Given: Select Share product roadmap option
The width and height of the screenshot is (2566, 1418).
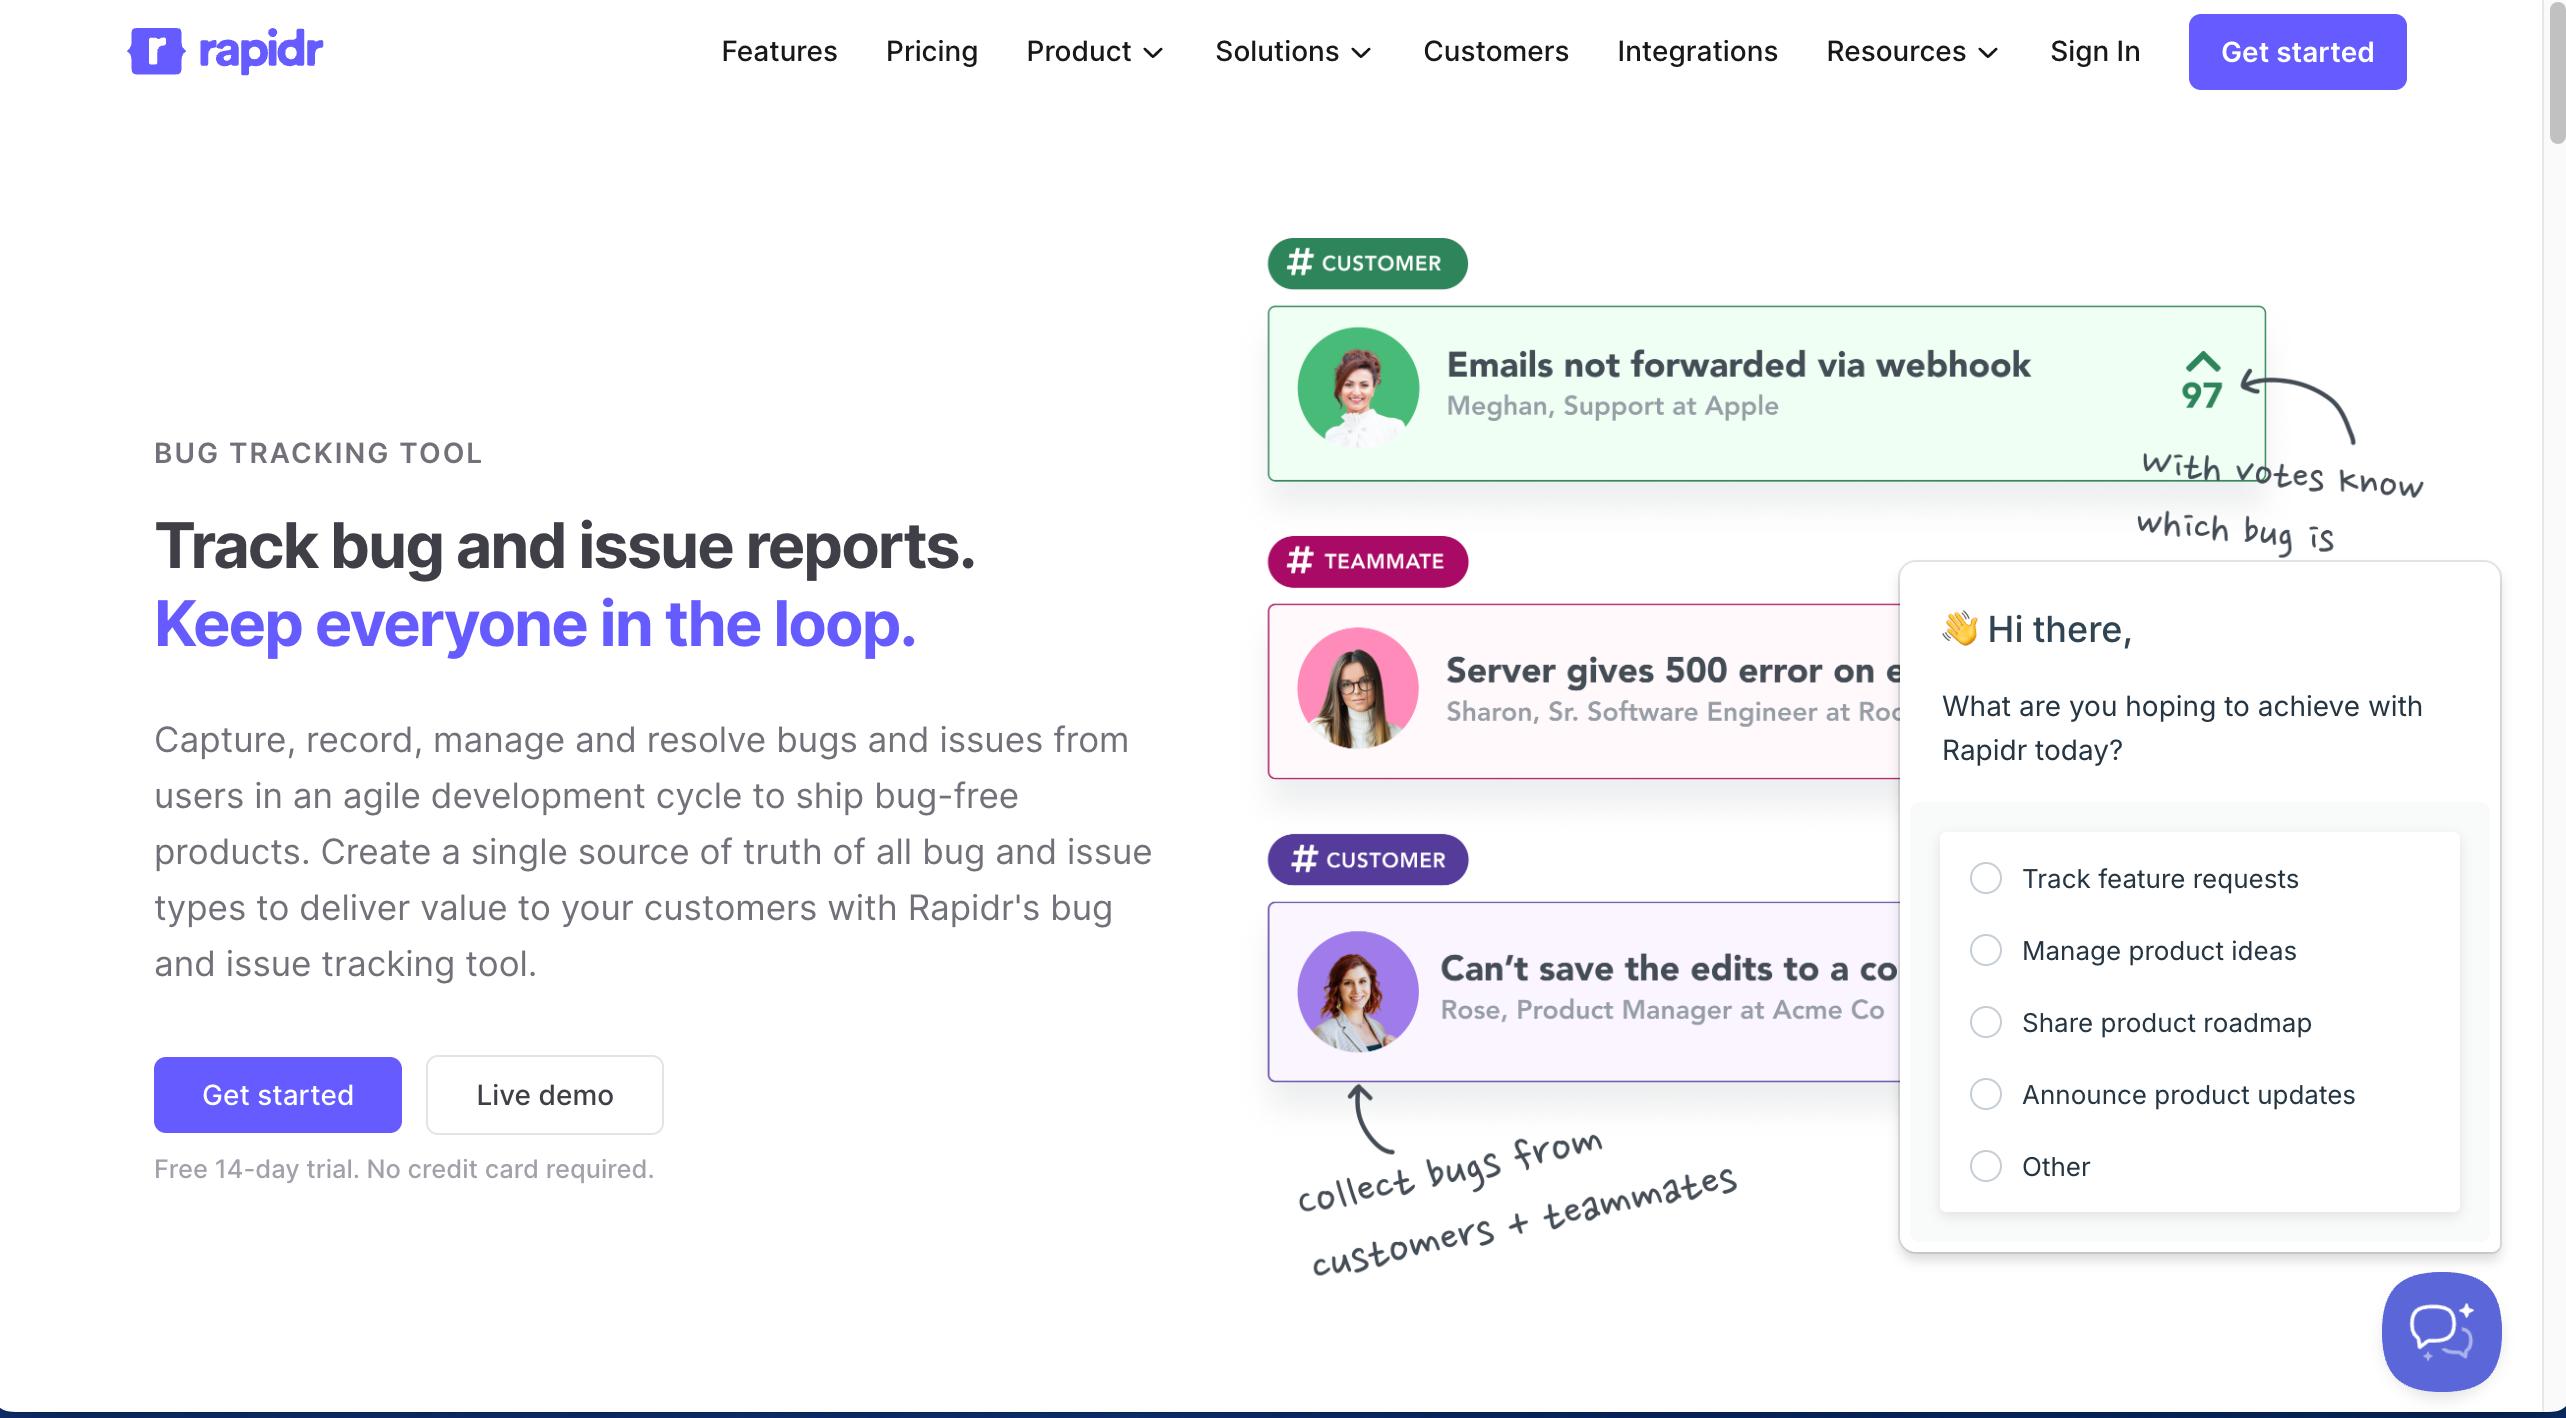Looking at the screenshot, I should [x=1985, y=1023].
